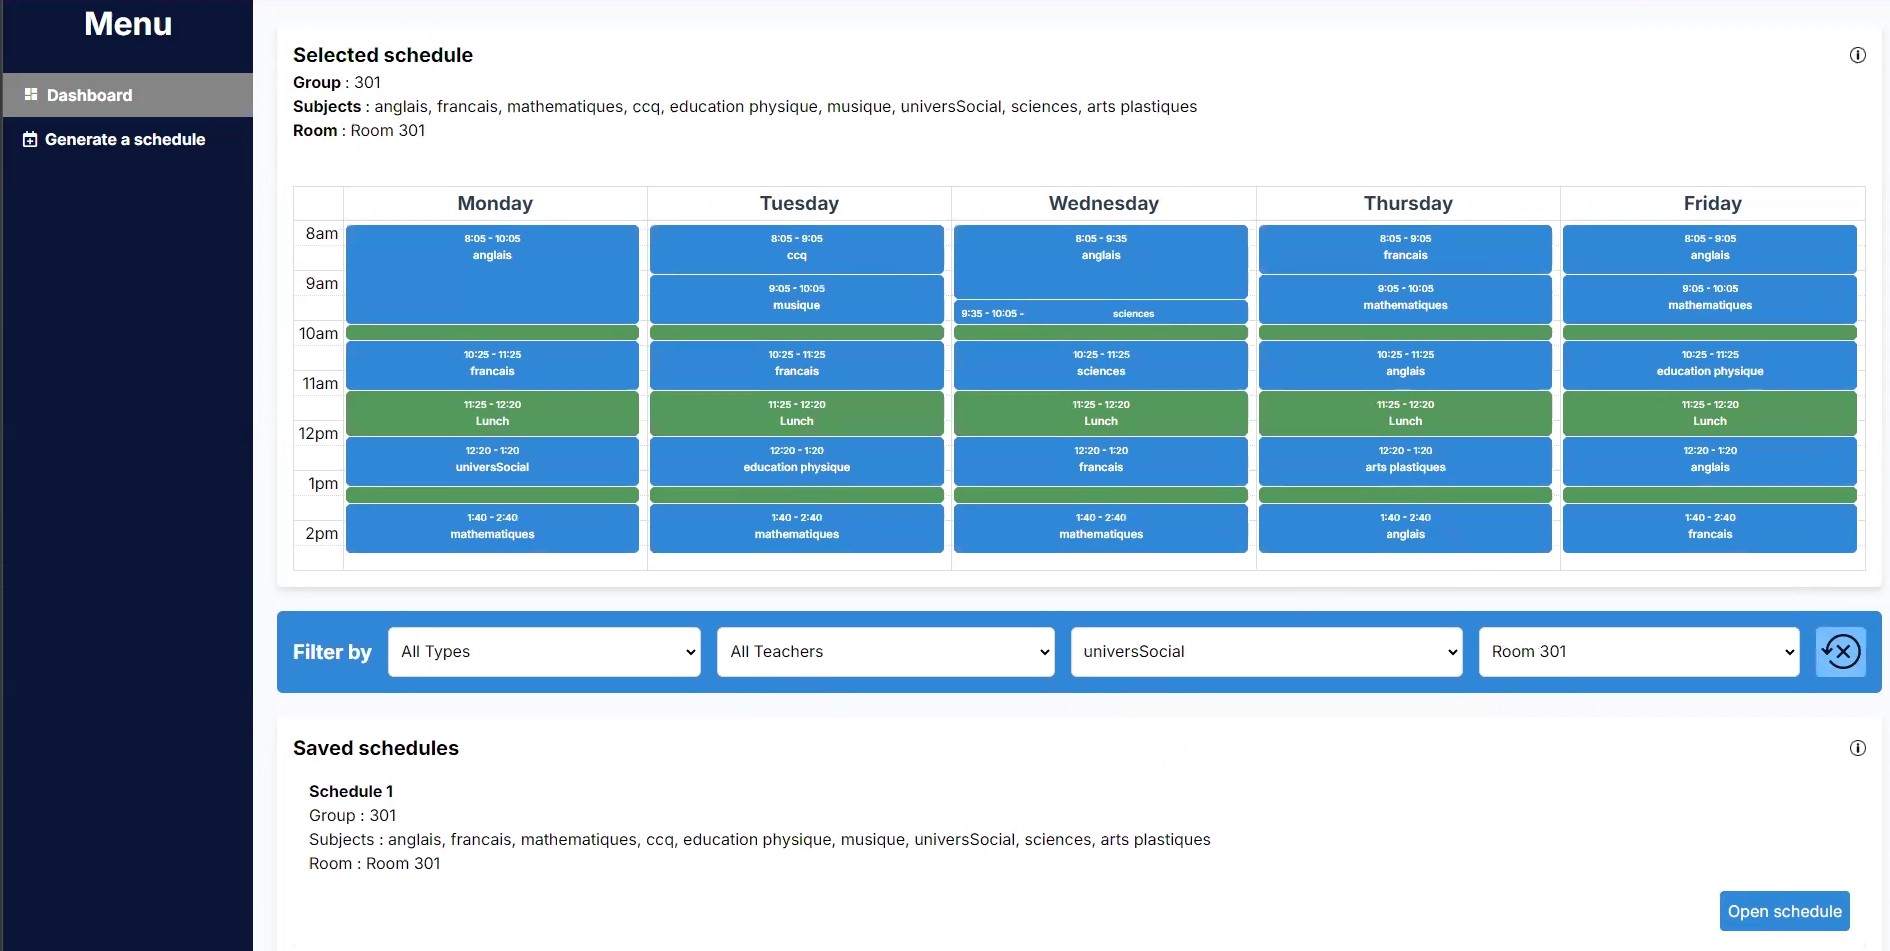
Task: Select Wednesday 1:40 mathematiques block
Action: pos(1101,528)
